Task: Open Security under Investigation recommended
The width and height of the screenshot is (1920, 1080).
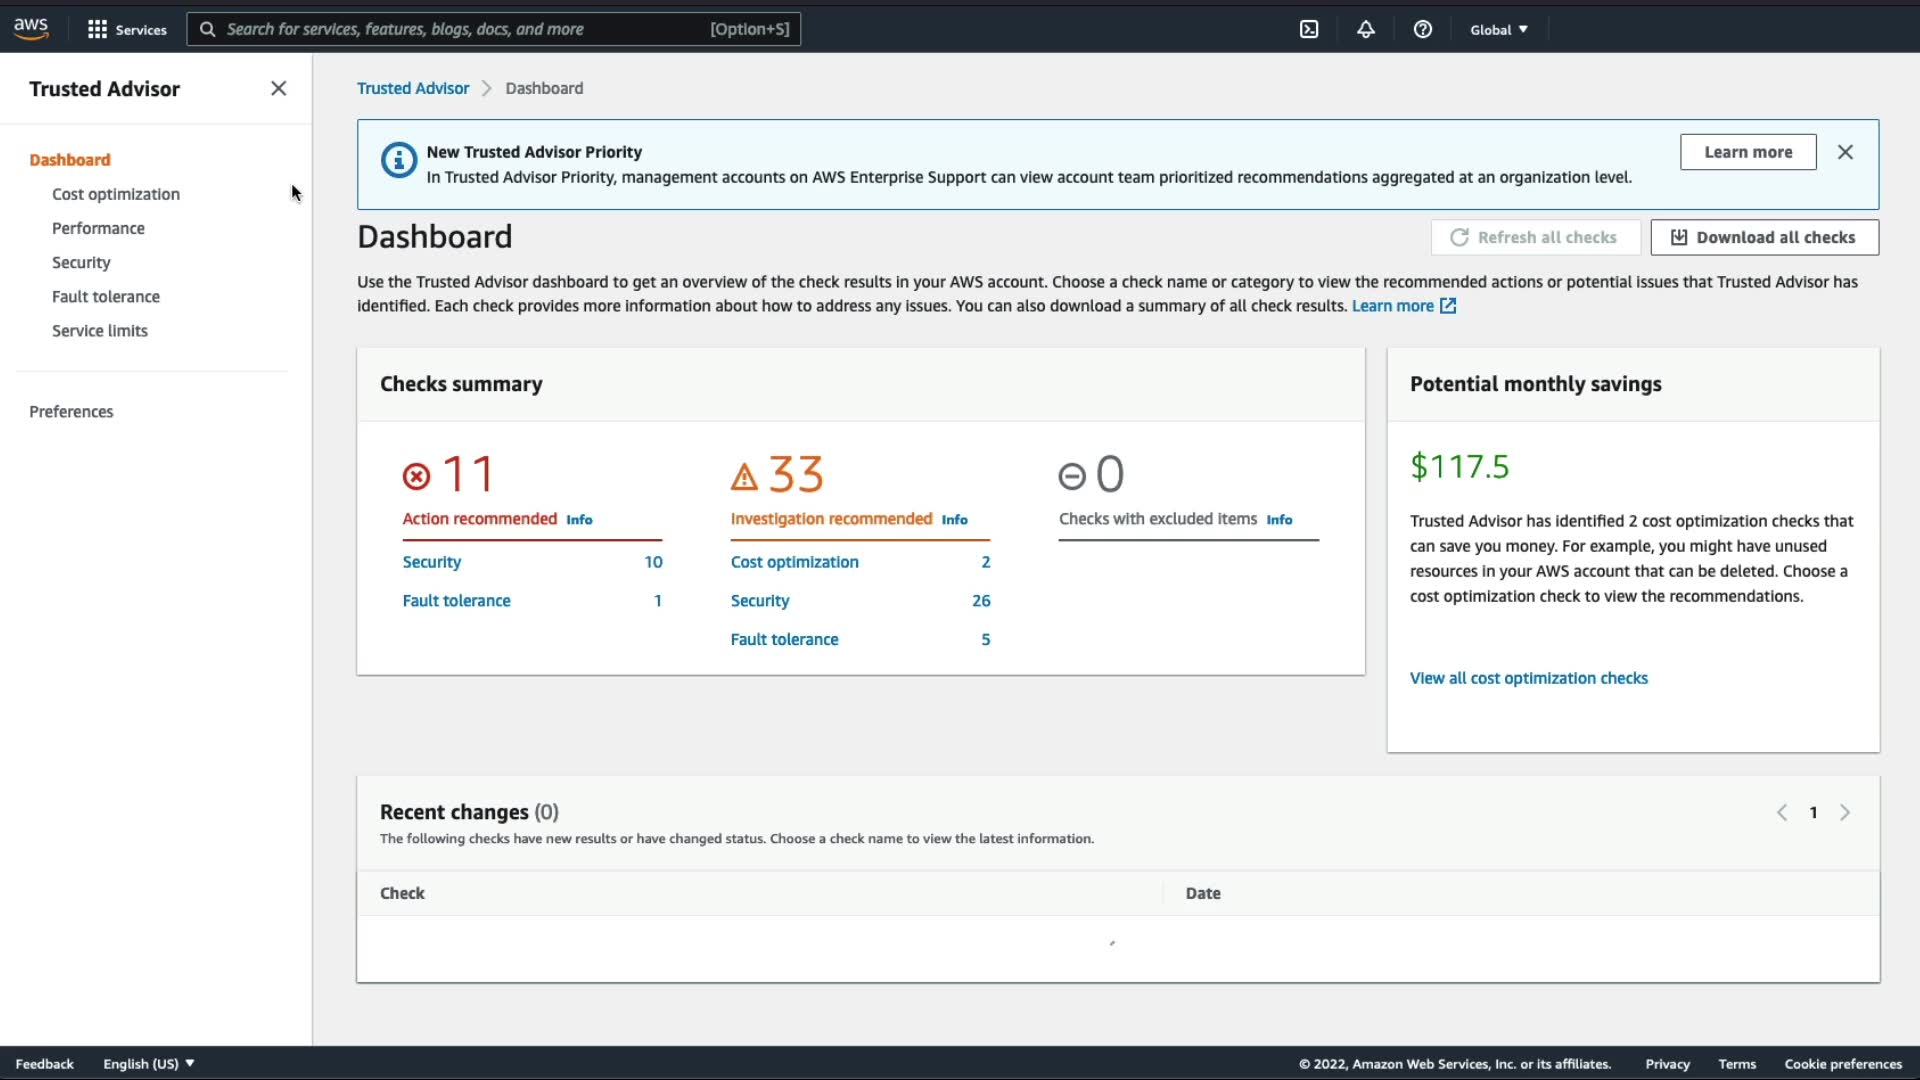Action: [759, 601]
